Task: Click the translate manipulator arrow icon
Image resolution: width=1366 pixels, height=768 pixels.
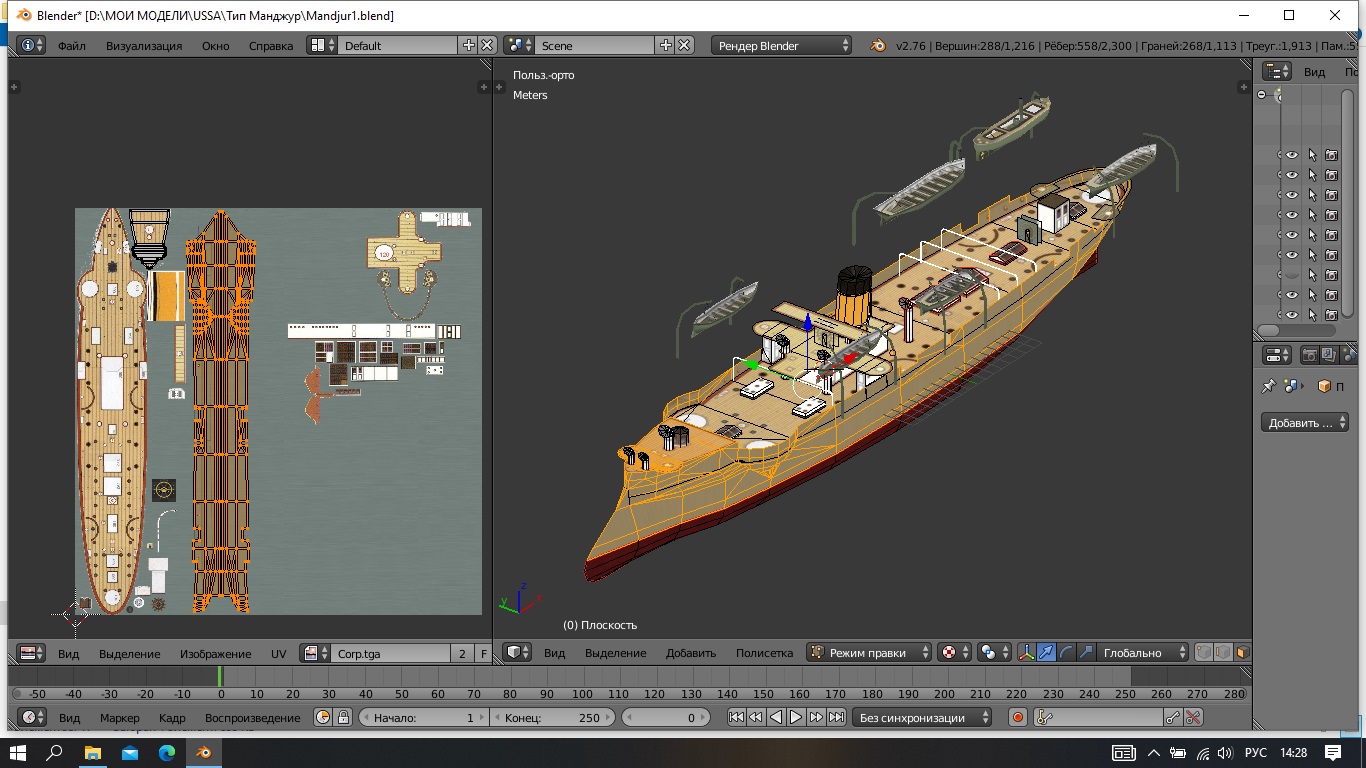Action: (x=1046, y=653)
